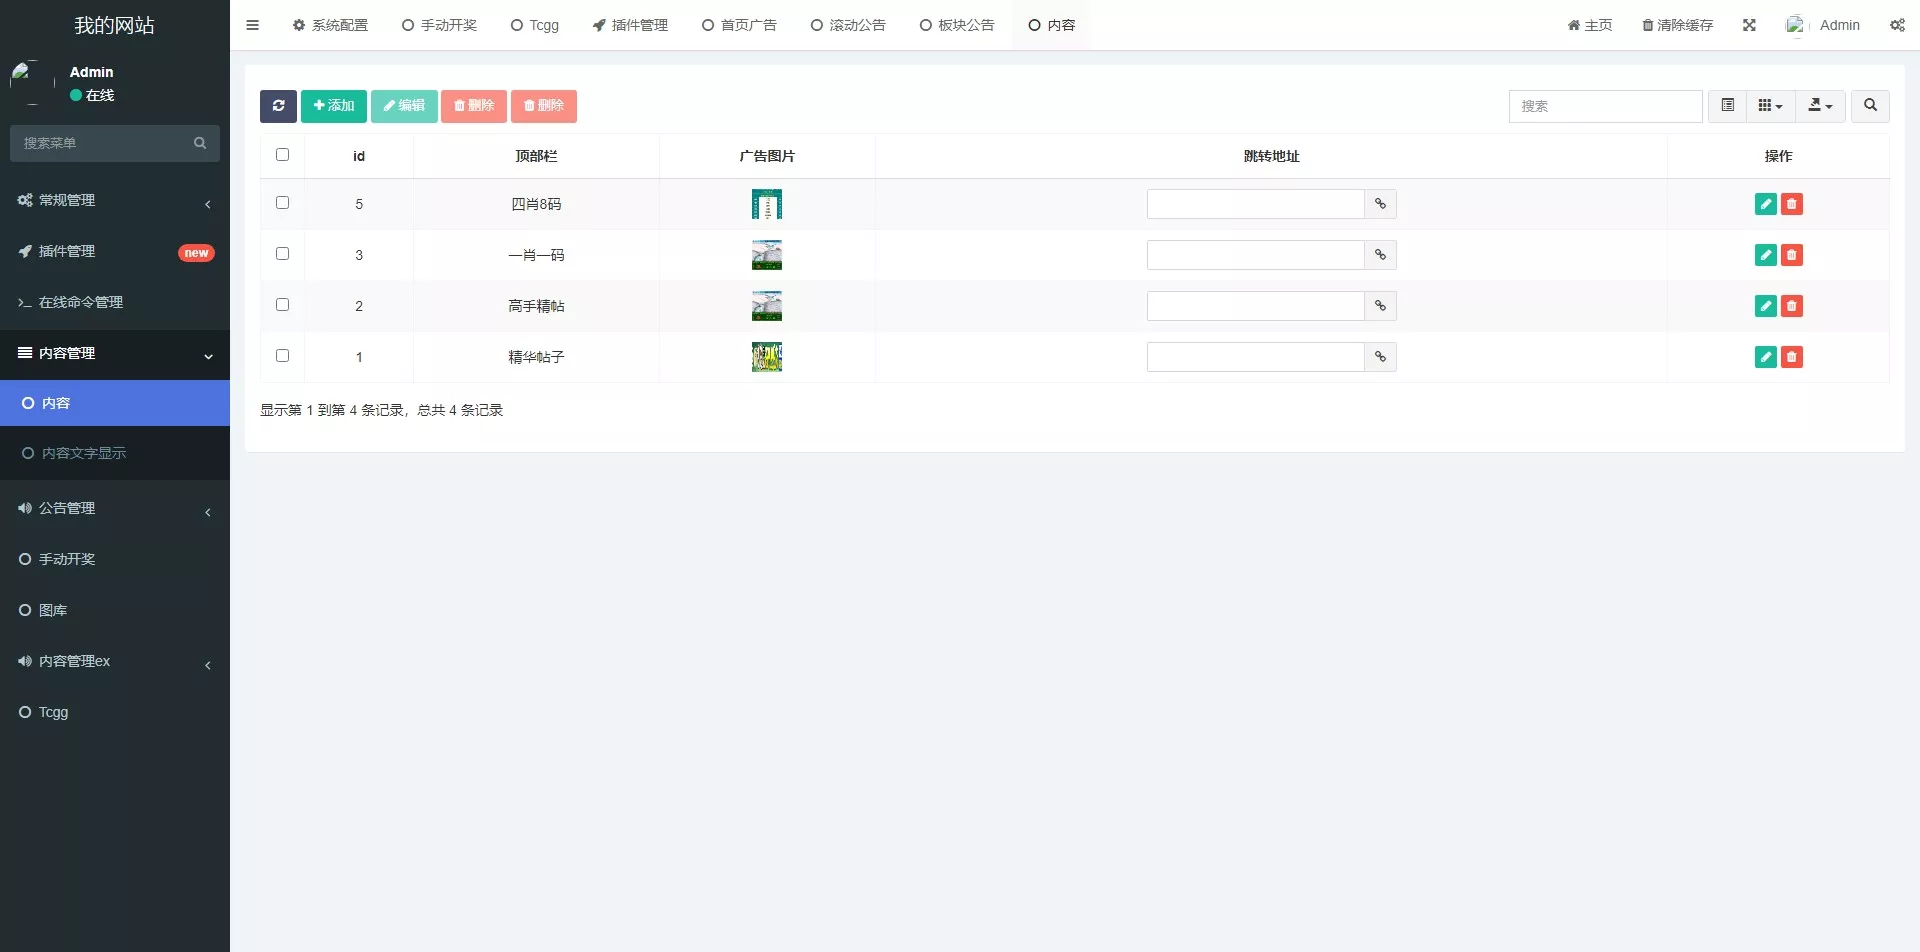The image size is (1920, 952).
Task: Check the row for id 5
Action: [282, 202]
